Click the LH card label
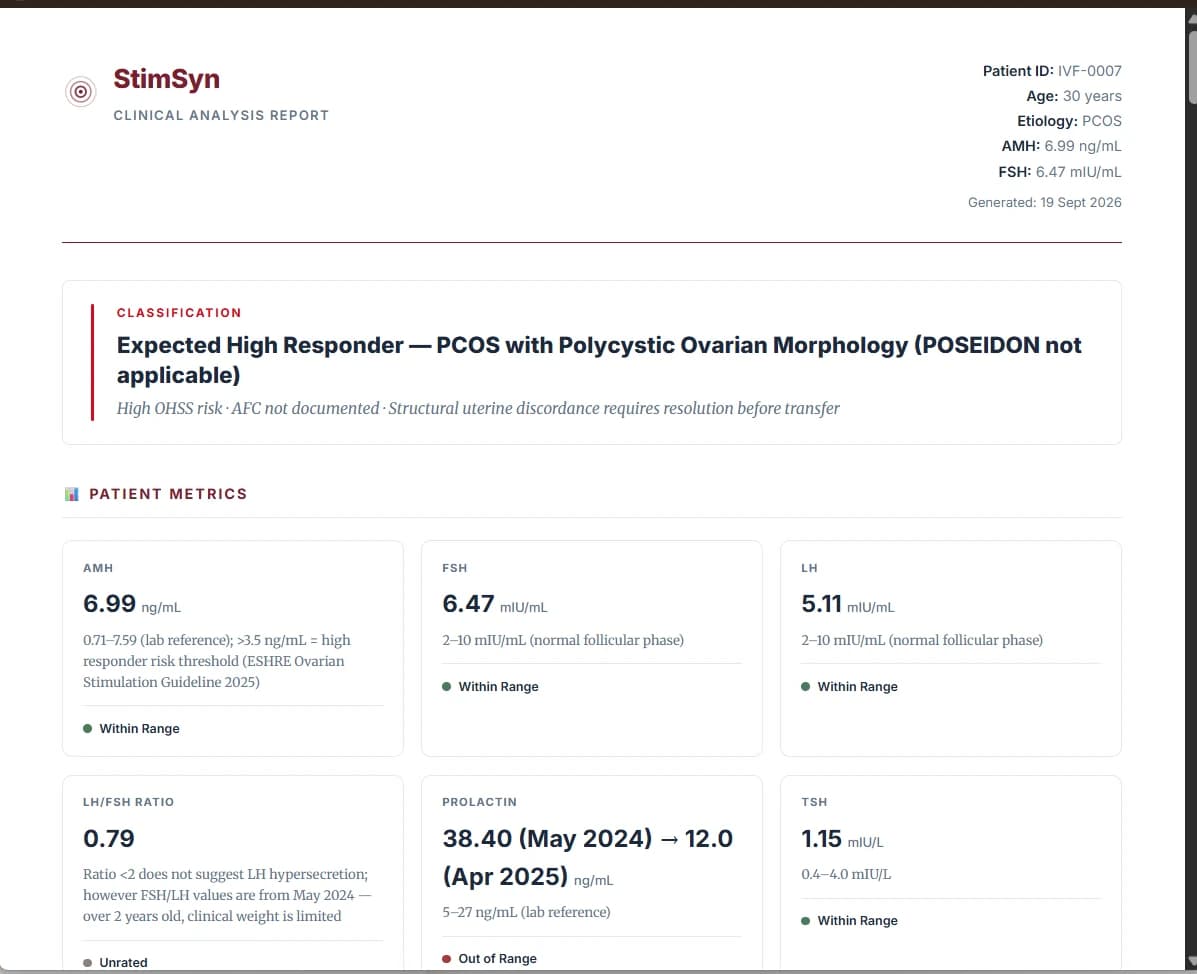The width and height of the screenshot is (1197, 974). 809,568
